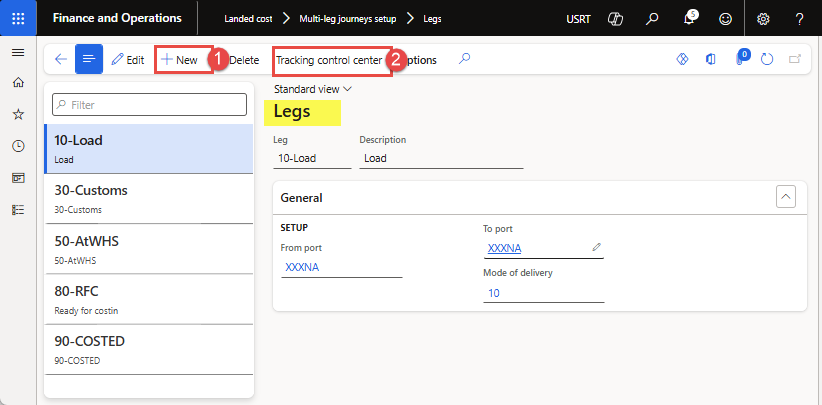
Task: Collapse the General section
Action: [x=786, y=197]
